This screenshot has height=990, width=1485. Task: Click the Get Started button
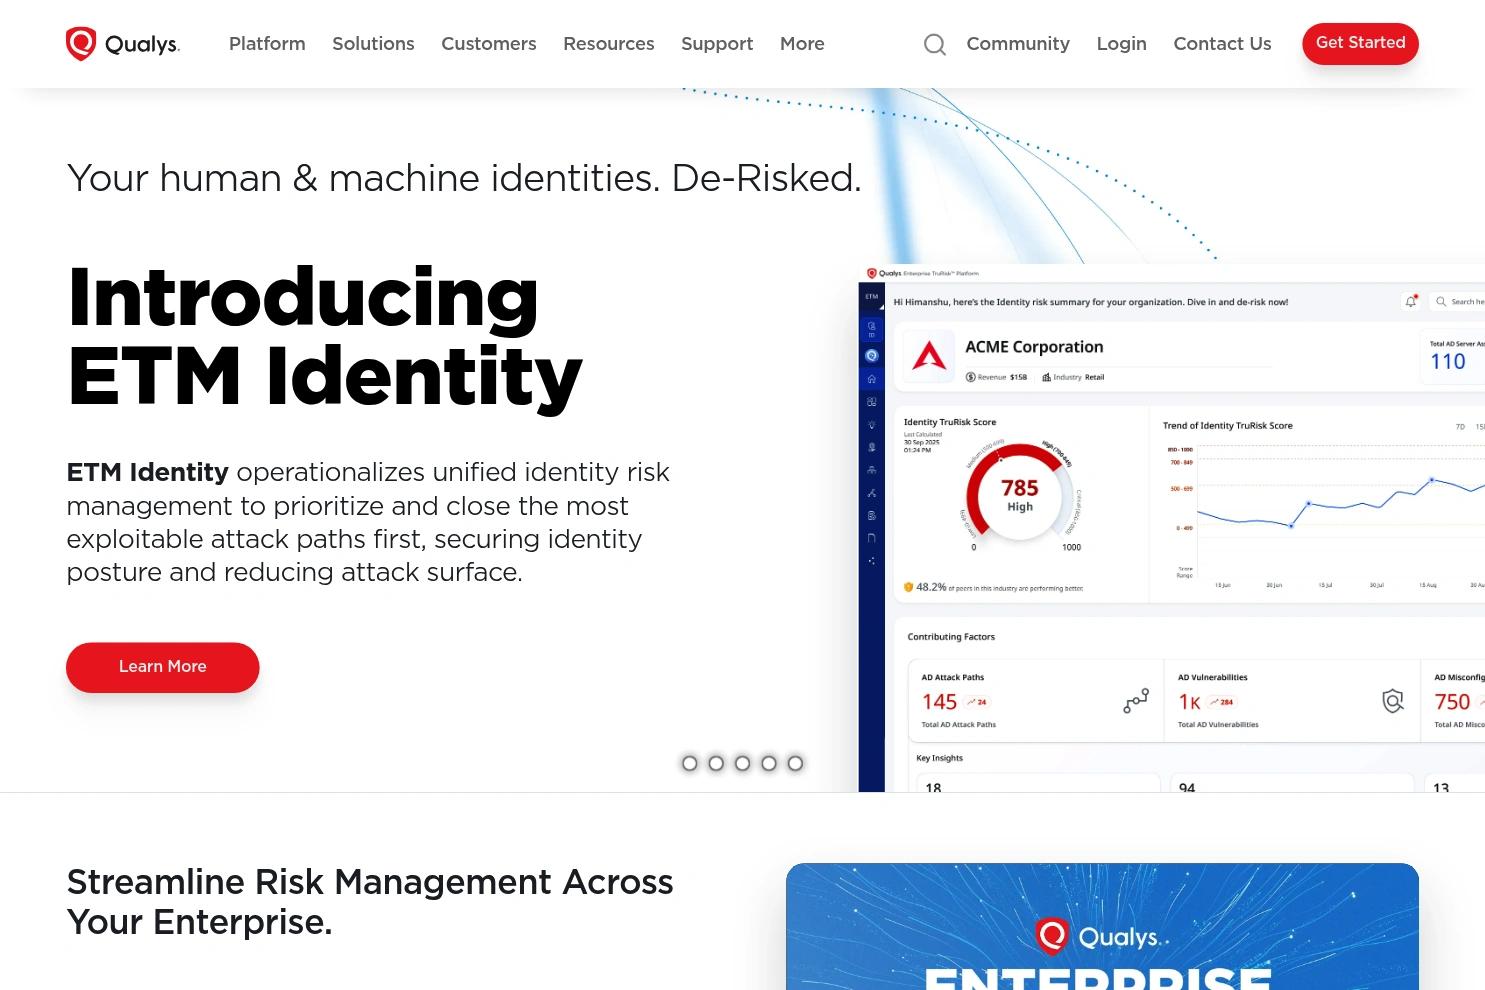(1360, 43)
